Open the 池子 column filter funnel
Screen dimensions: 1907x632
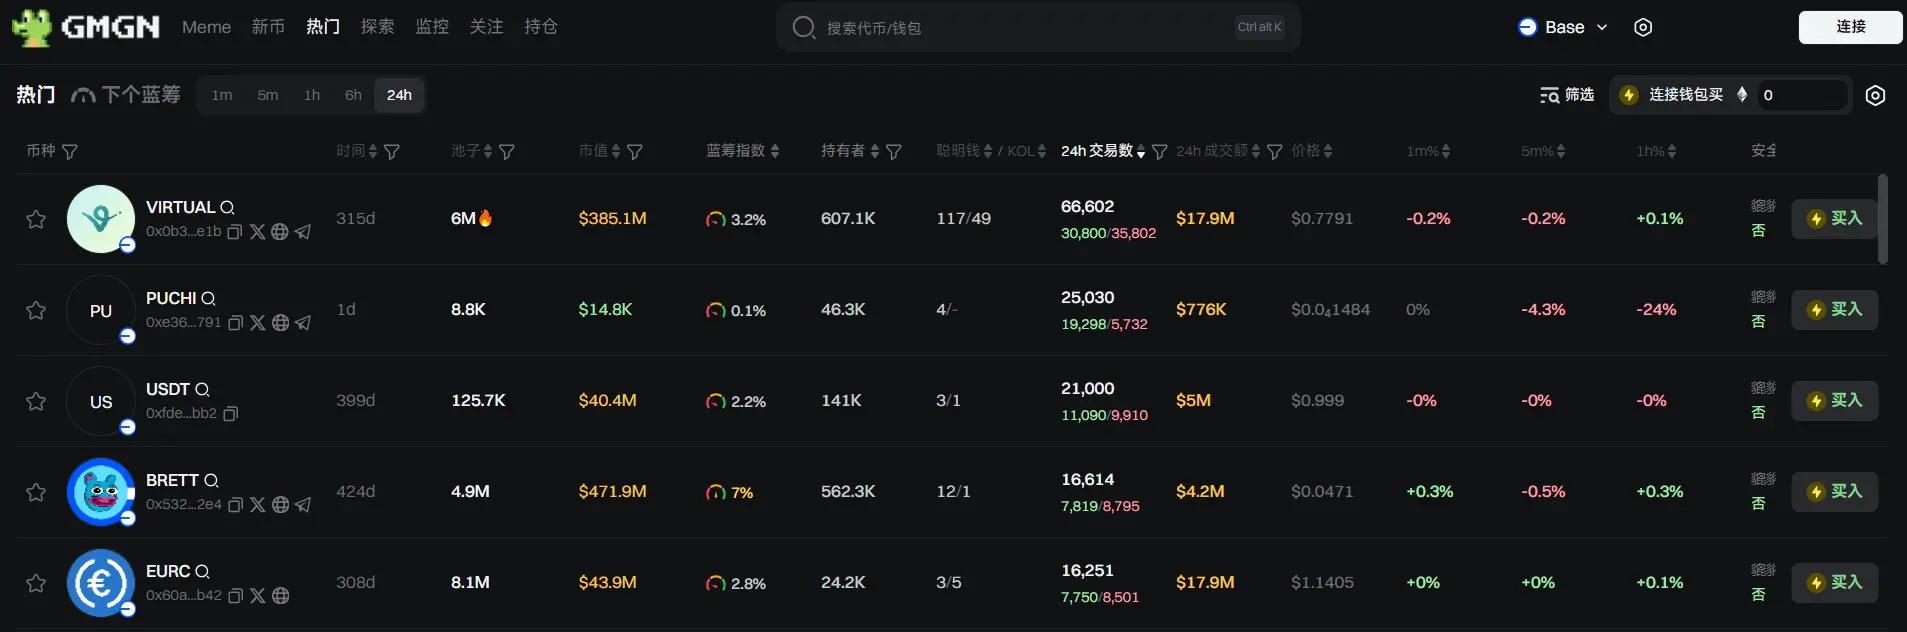tap(507, 152)
